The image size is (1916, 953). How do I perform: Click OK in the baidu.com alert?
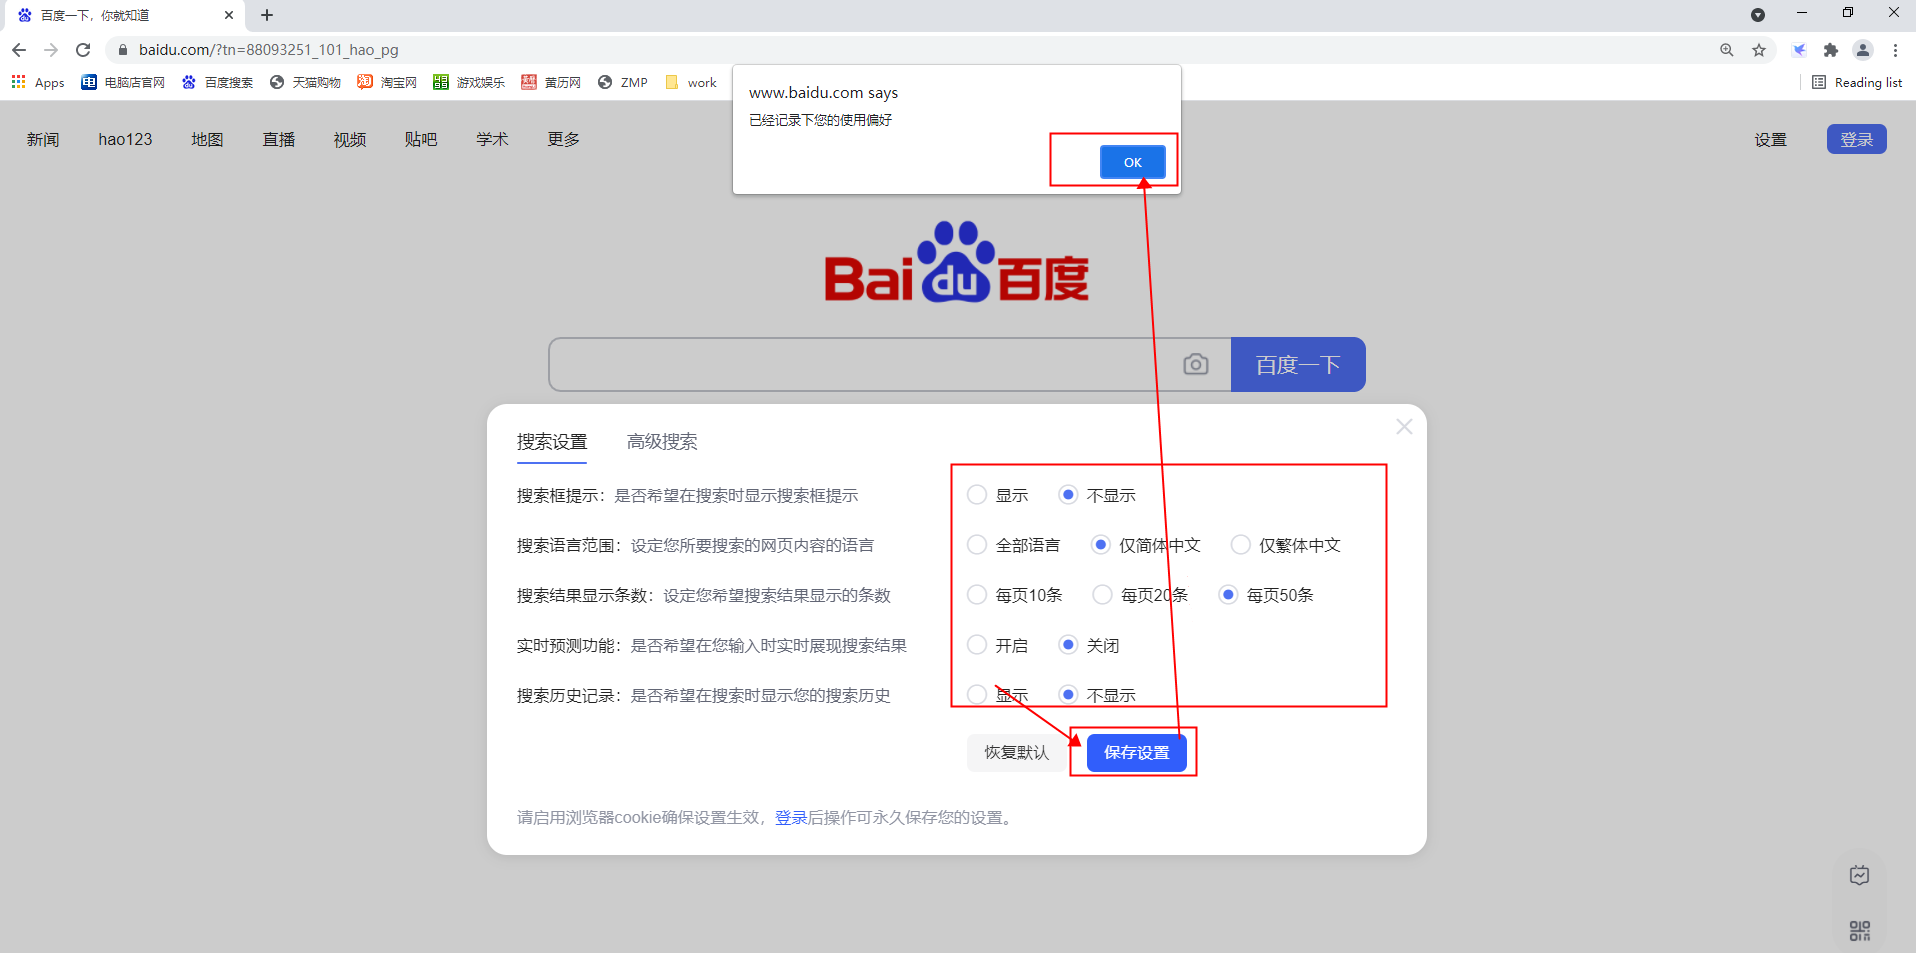tap(1133, 162)
